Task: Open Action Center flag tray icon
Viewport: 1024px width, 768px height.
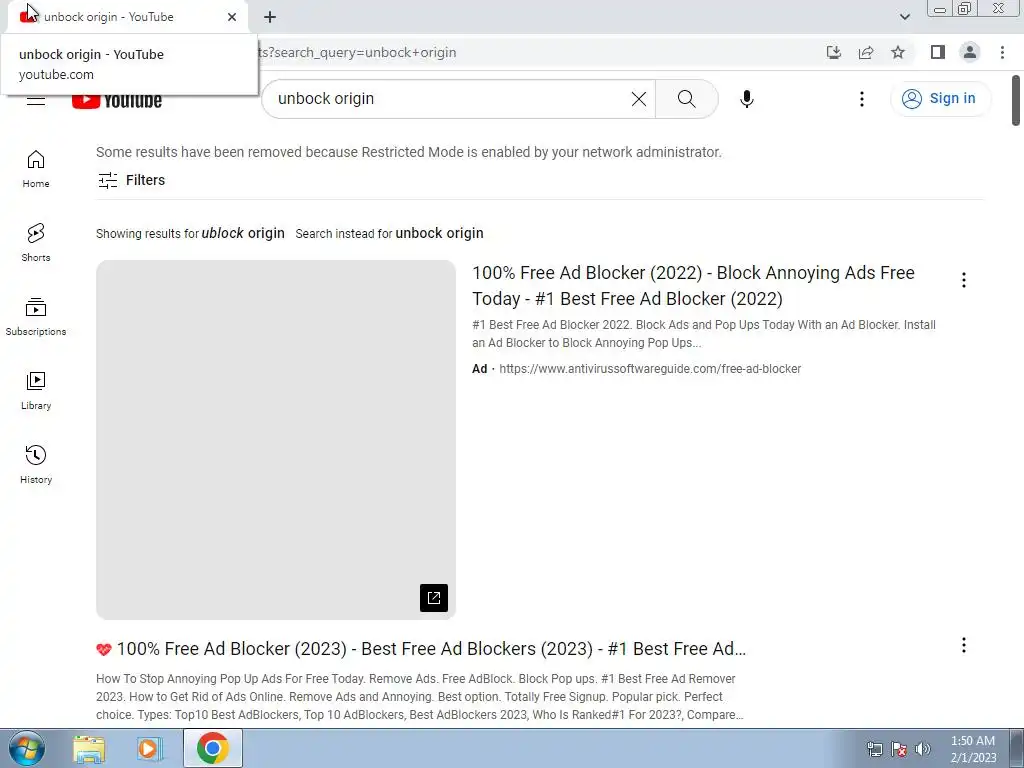Action: click(899, 749)
